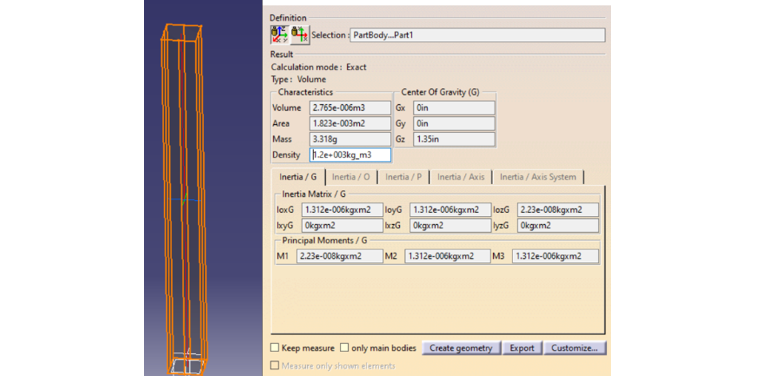Click the IoyG value field
Image resolution: width=776 pixels, height=376 pixels.
point(450,210)
